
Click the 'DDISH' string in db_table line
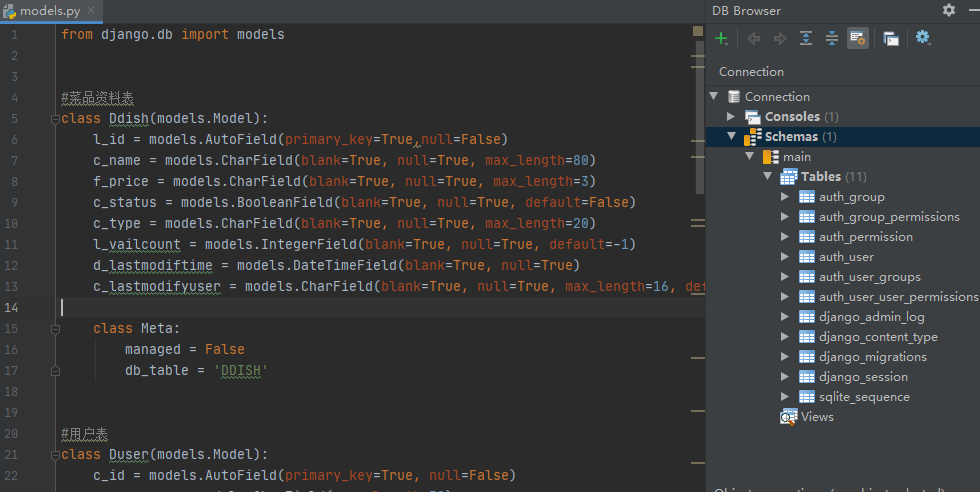(x=241, y=371)
